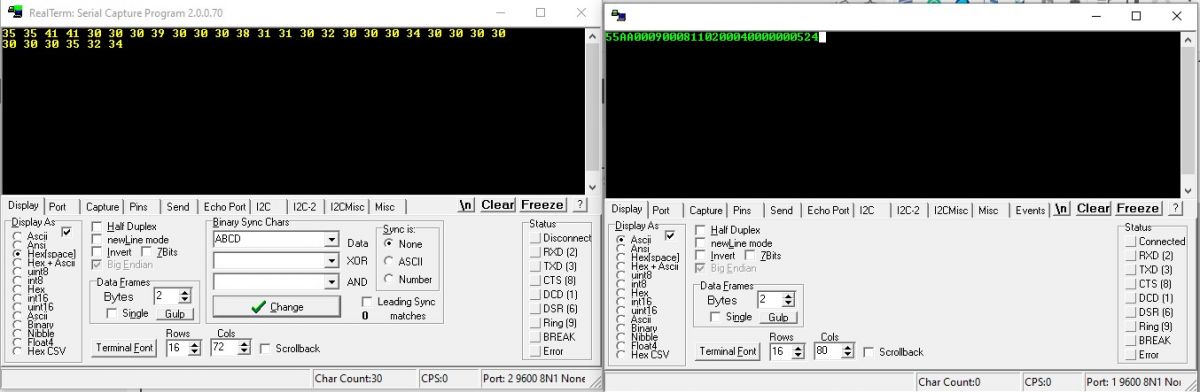Choose Ansi display mode in right window
The width and height of the screenshot is (1200, 392).
click(632, 249)
